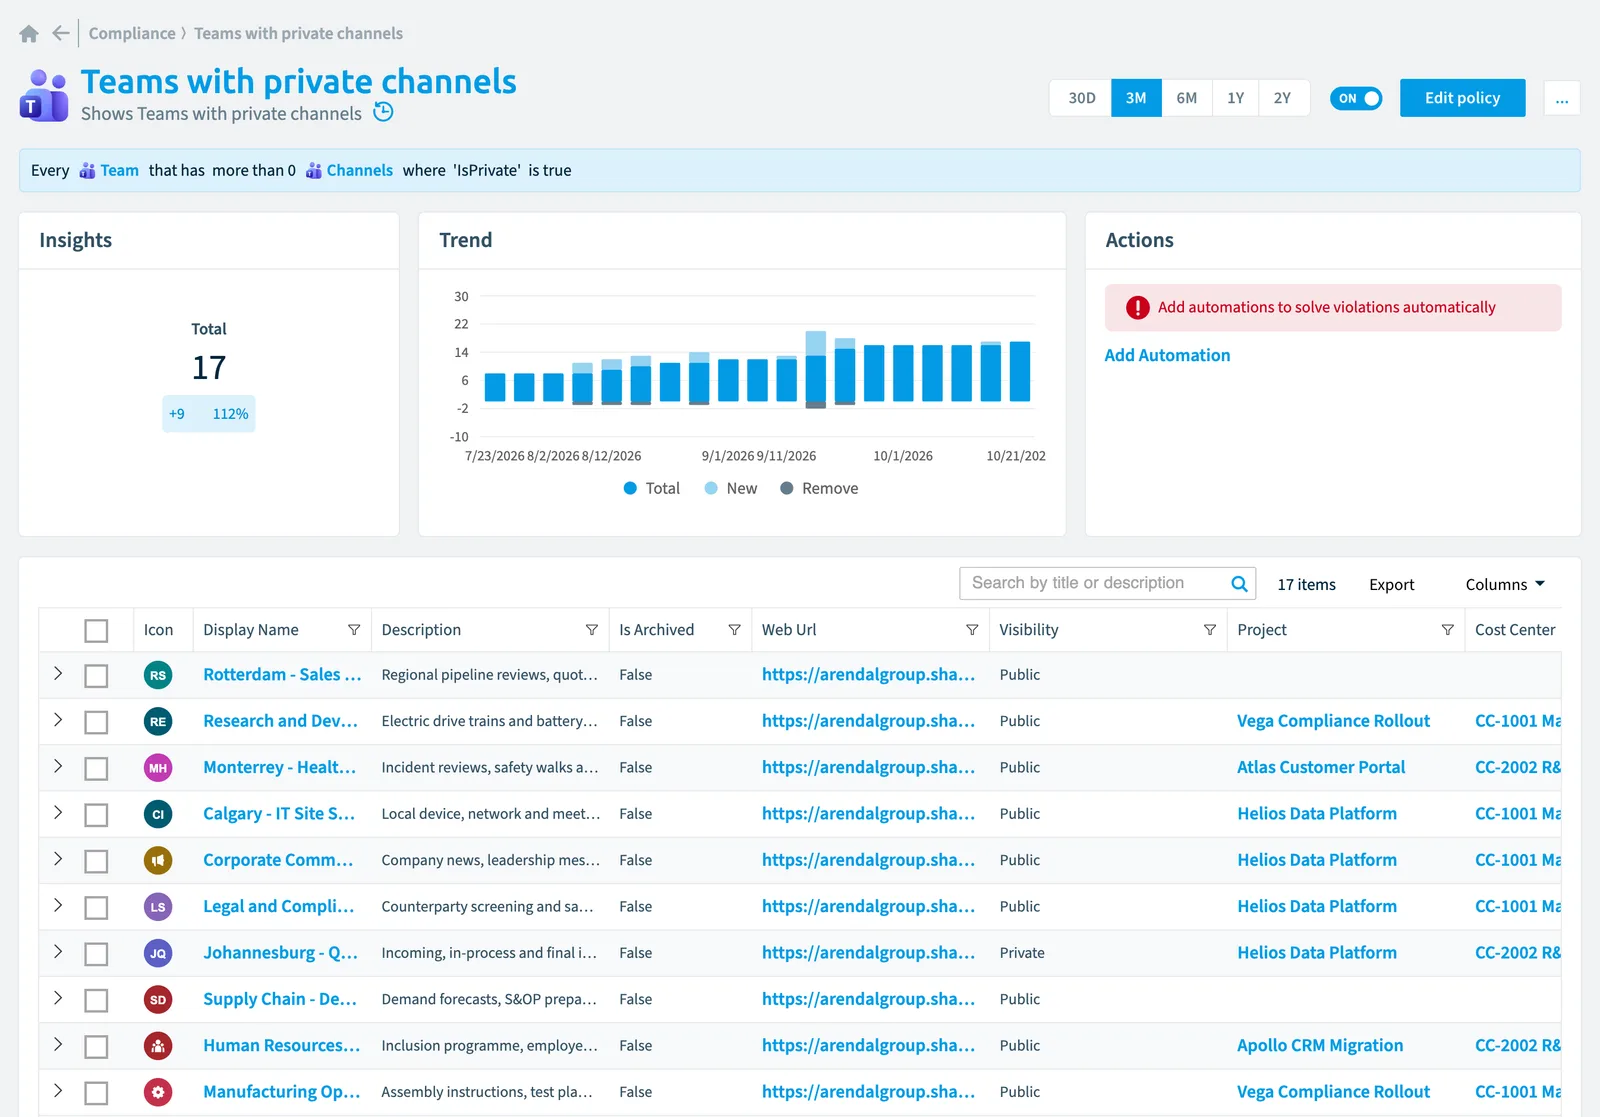Select the Rotterdam - Sales row checkbox
The width and height of the screenshot is (1600, 1117).
pyautogui.click(x=96, y=676)
